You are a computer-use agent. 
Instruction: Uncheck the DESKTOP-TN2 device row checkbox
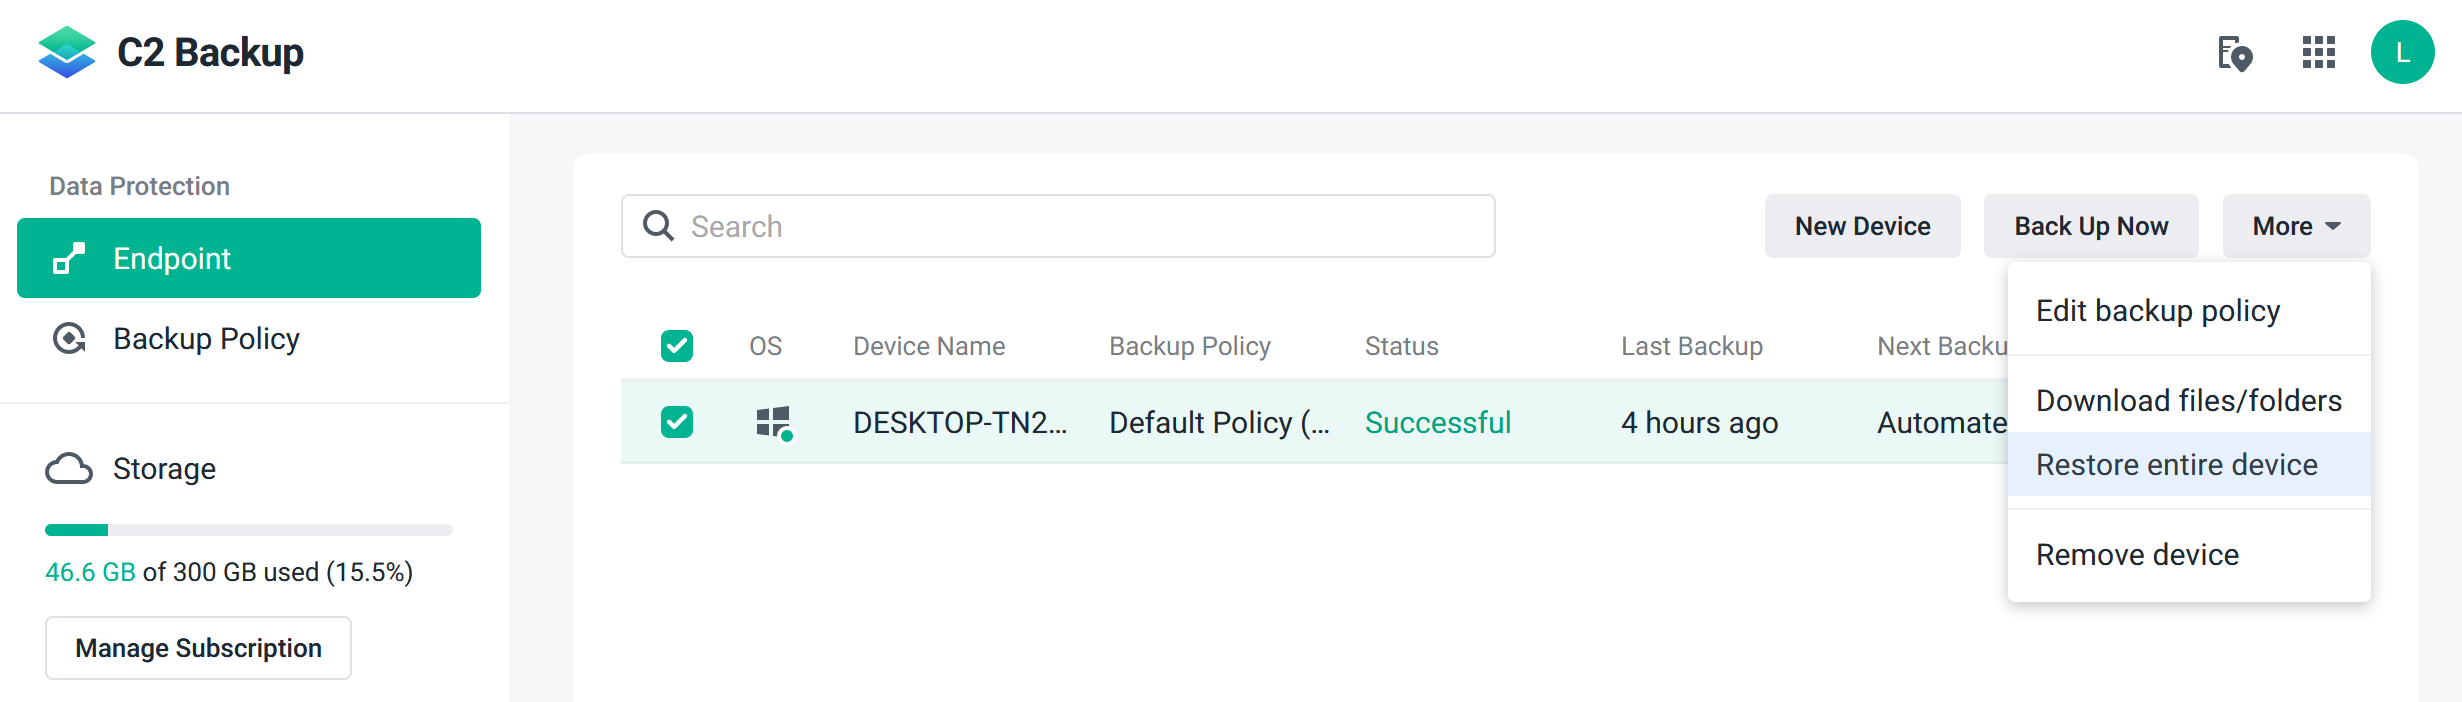(677, 422)
